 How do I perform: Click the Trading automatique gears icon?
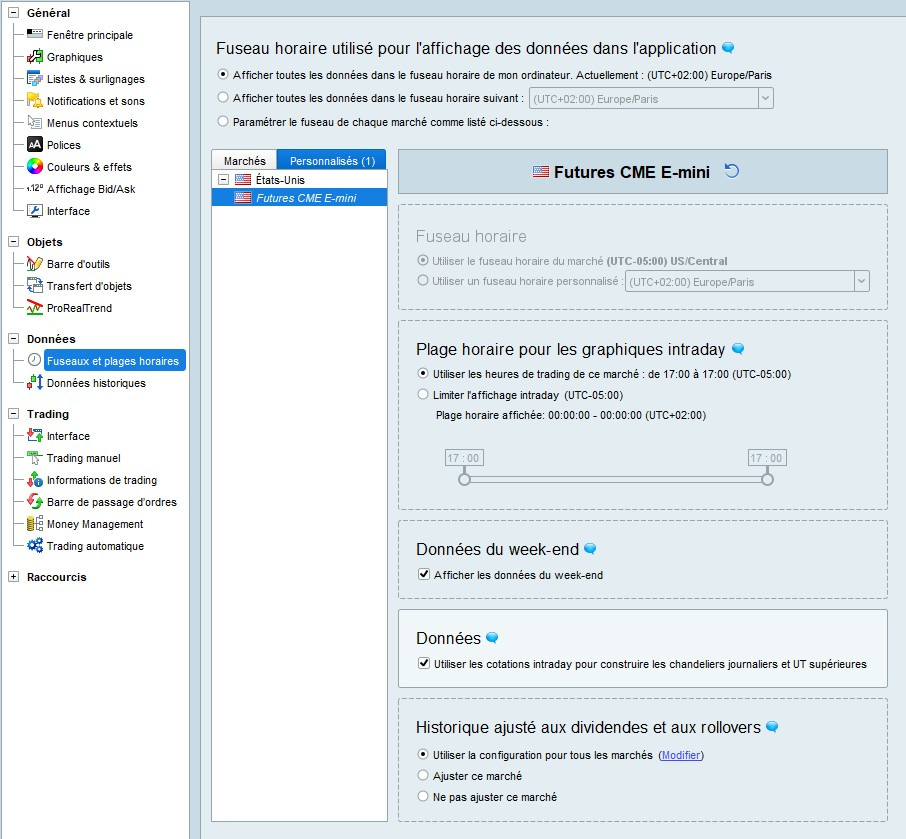35,545
